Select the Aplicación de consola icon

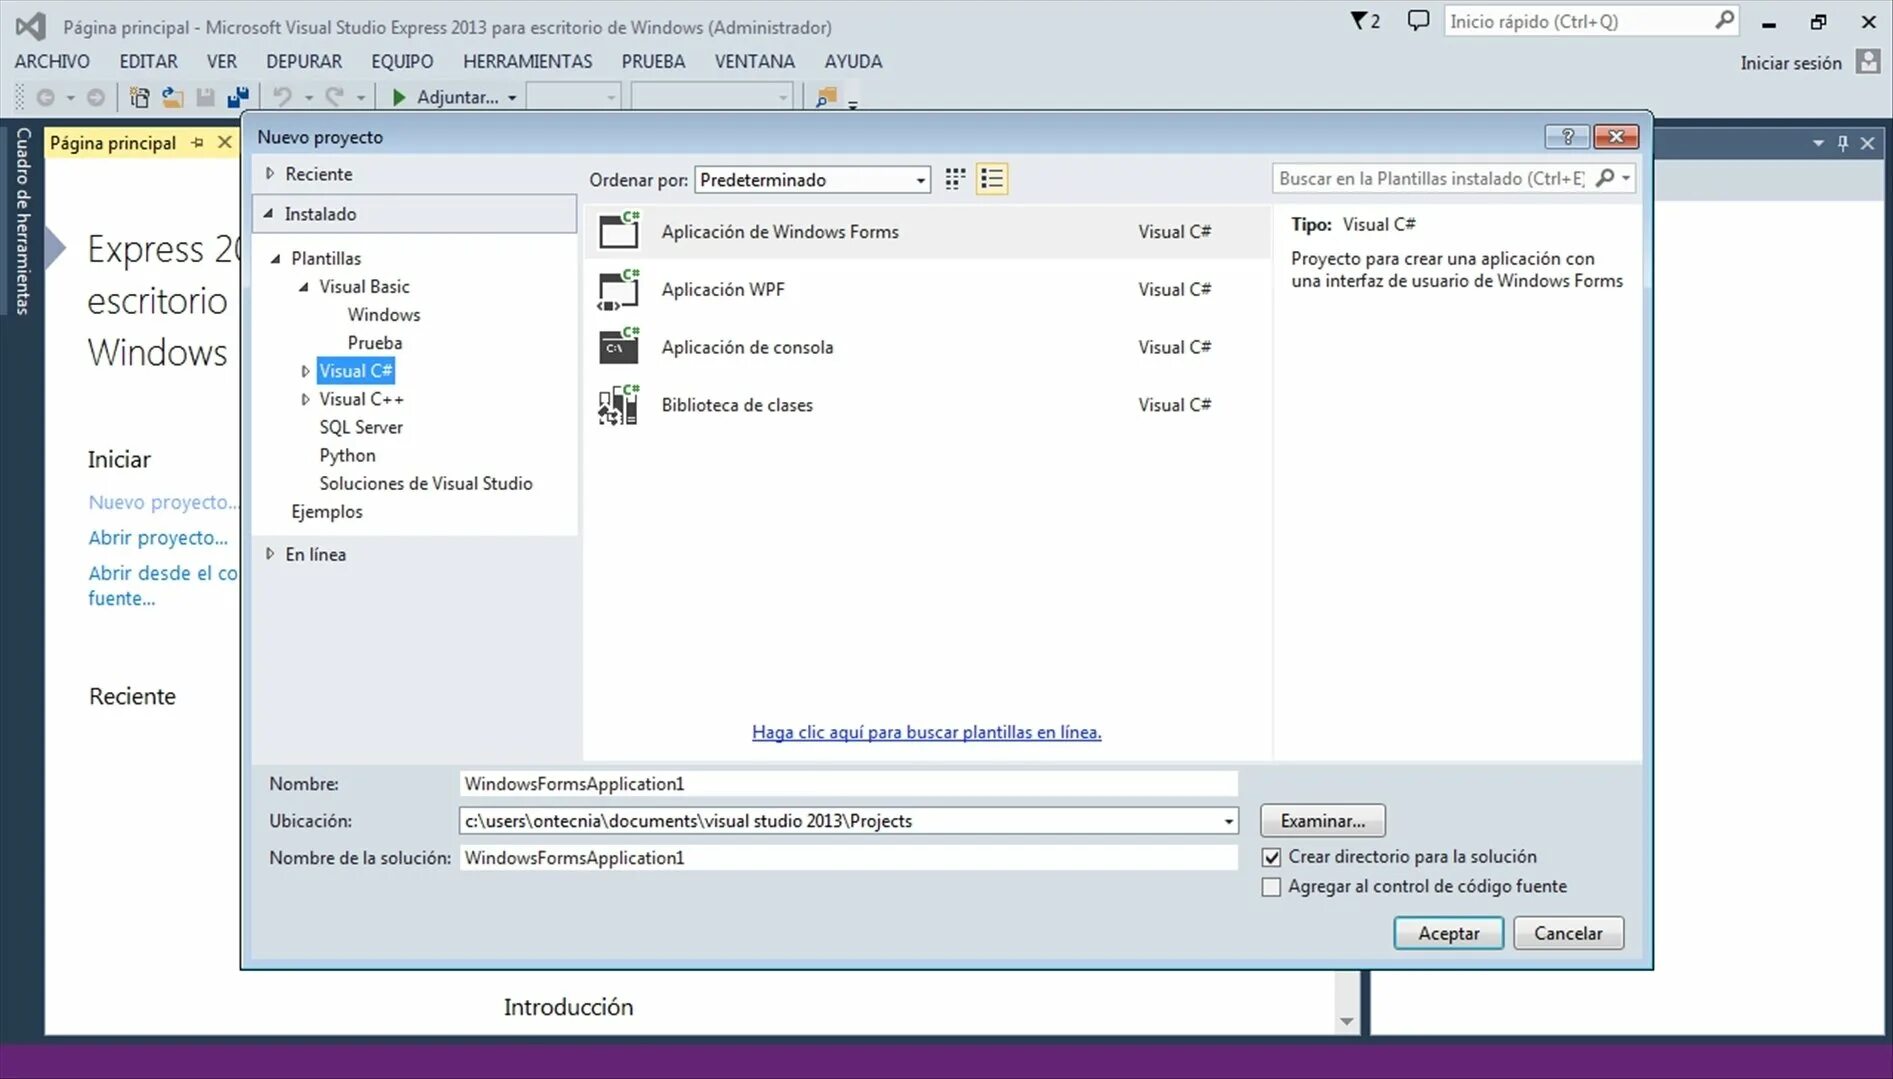(619, 346)
